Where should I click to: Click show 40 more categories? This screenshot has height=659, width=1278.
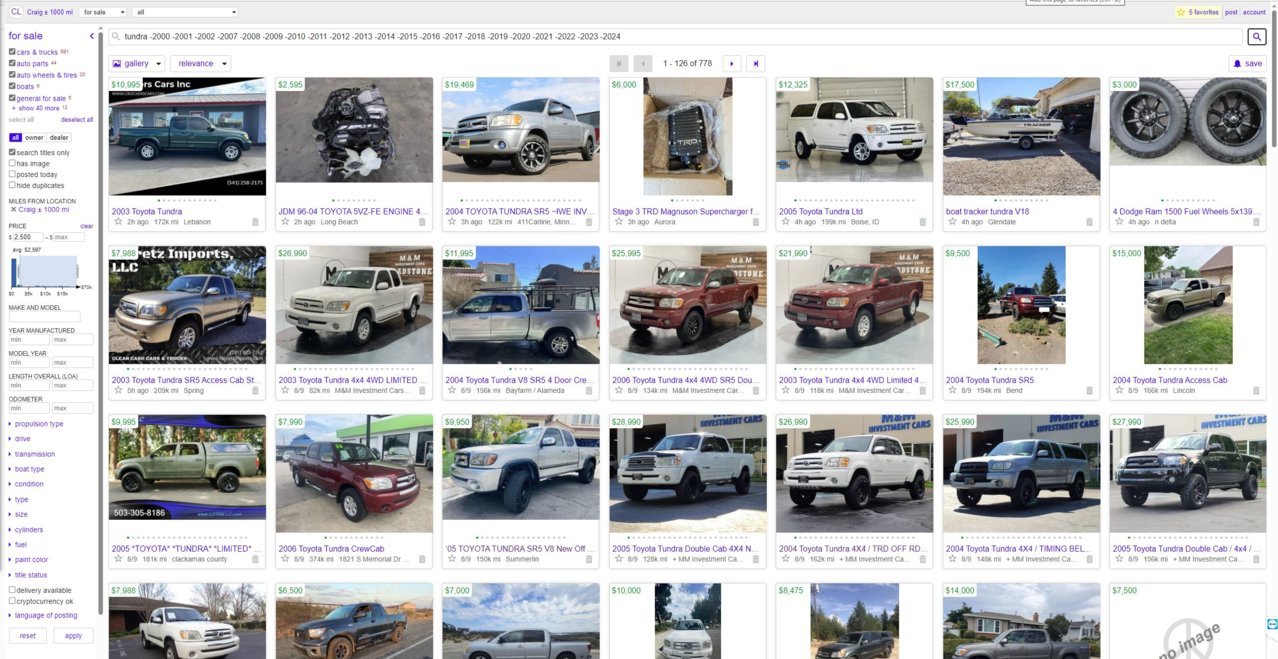pos(40,108)
